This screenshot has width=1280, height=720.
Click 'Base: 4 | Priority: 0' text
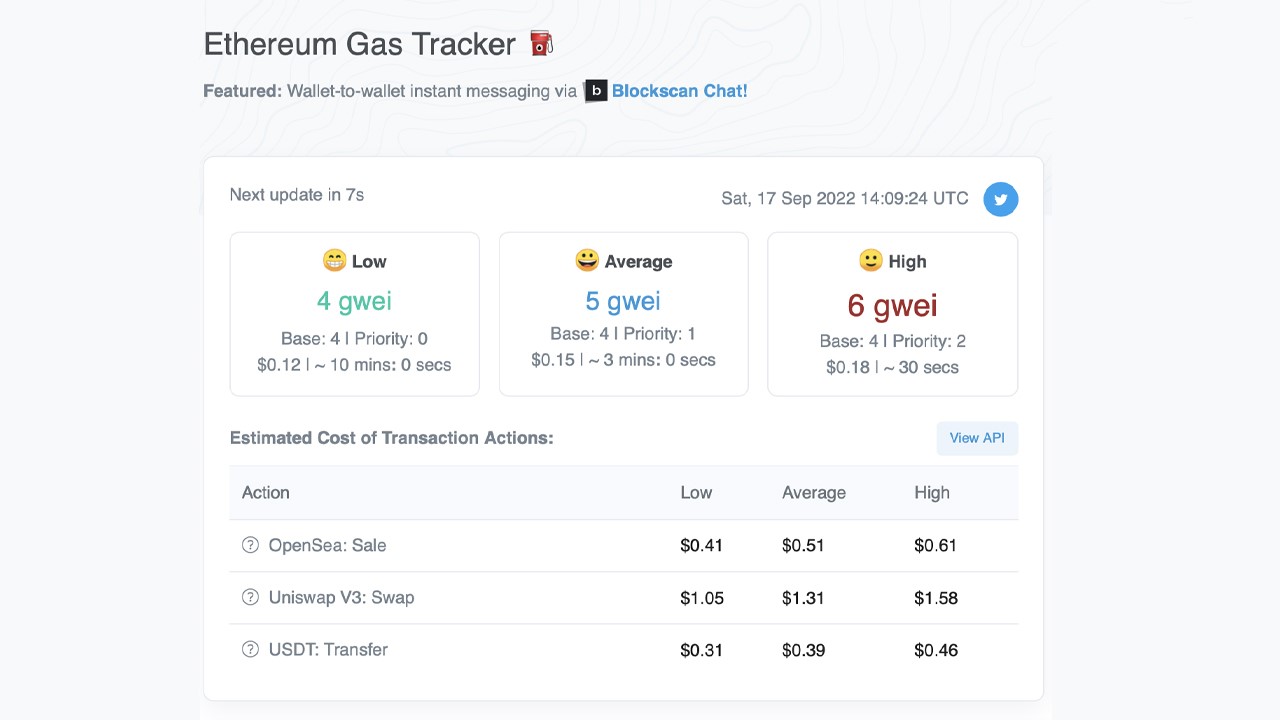point(354,339)
